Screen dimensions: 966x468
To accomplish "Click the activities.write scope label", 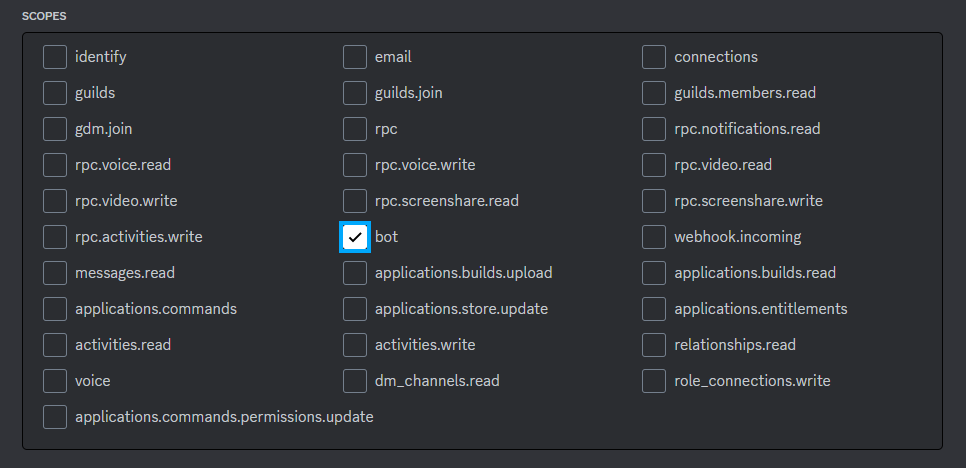I will 425,345.
